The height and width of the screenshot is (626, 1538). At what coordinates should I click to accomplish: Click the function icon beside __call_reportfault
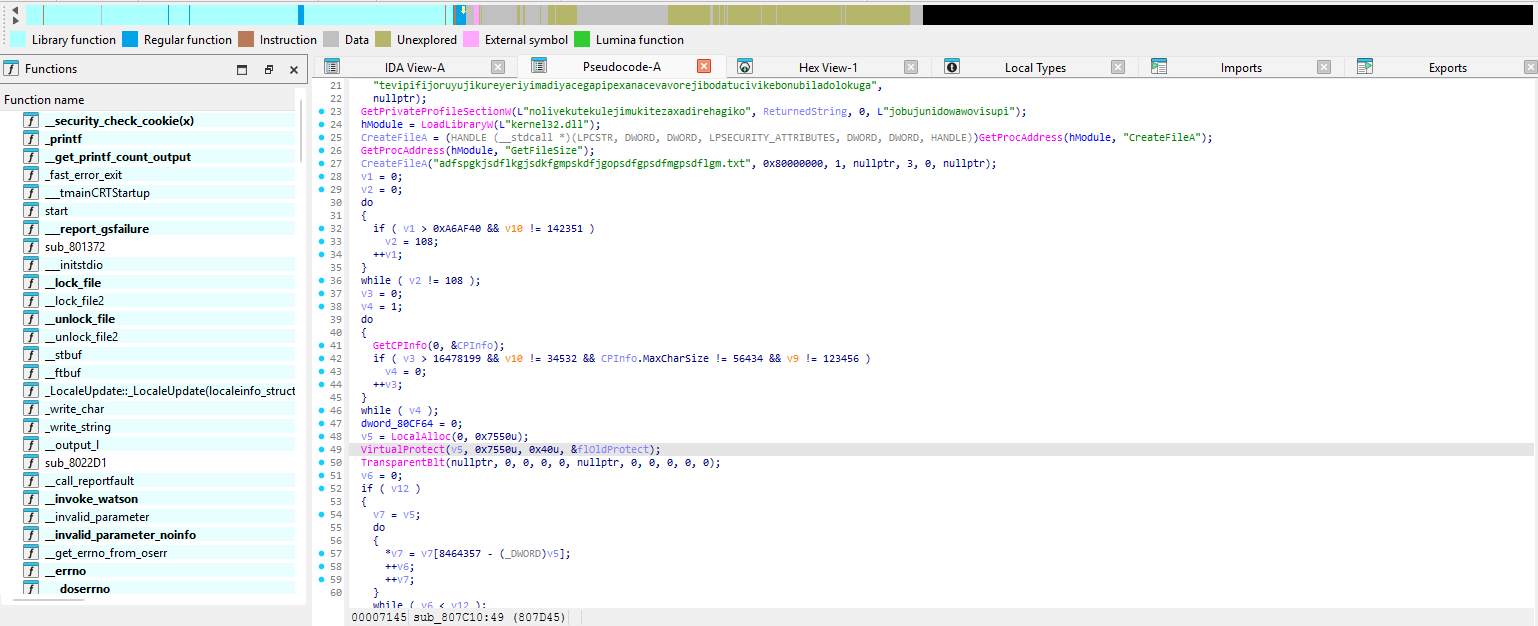tap(31, 481)
